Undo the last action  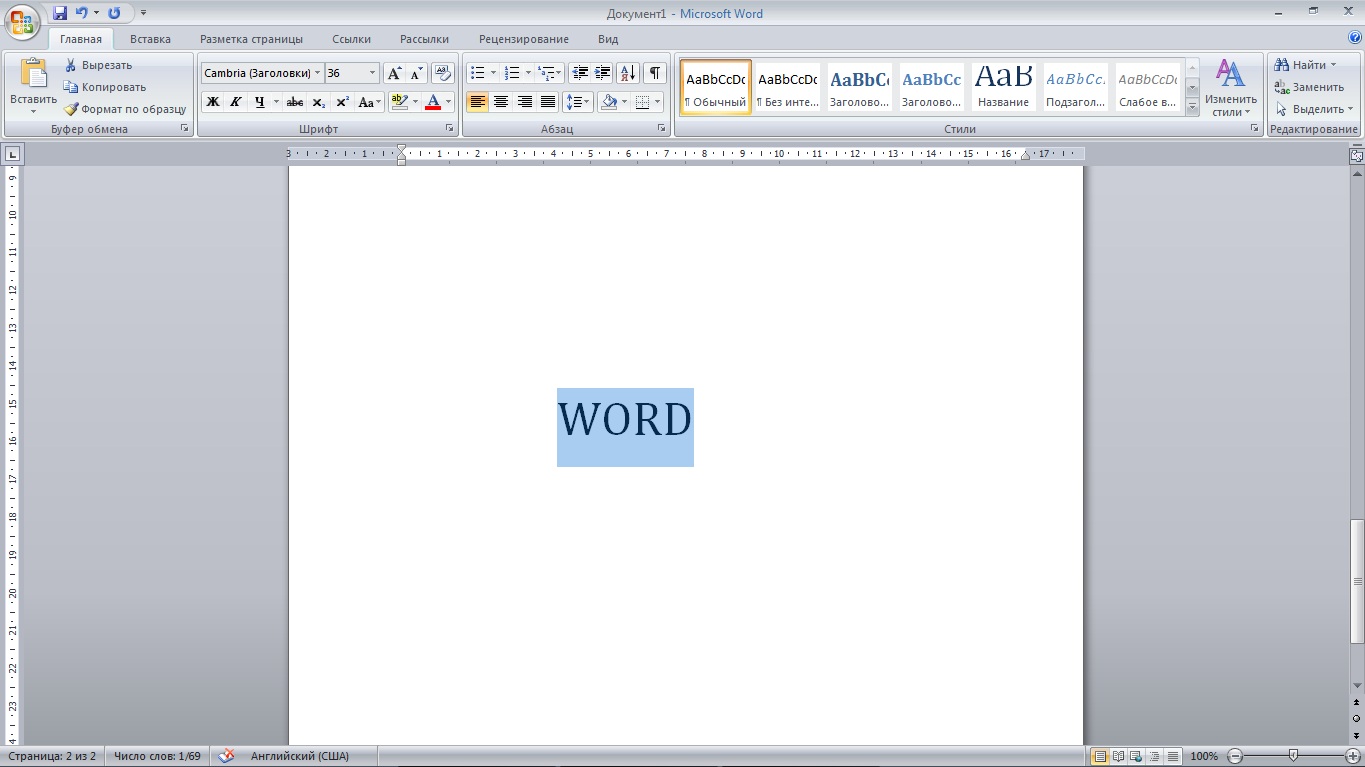click(82, 13)
